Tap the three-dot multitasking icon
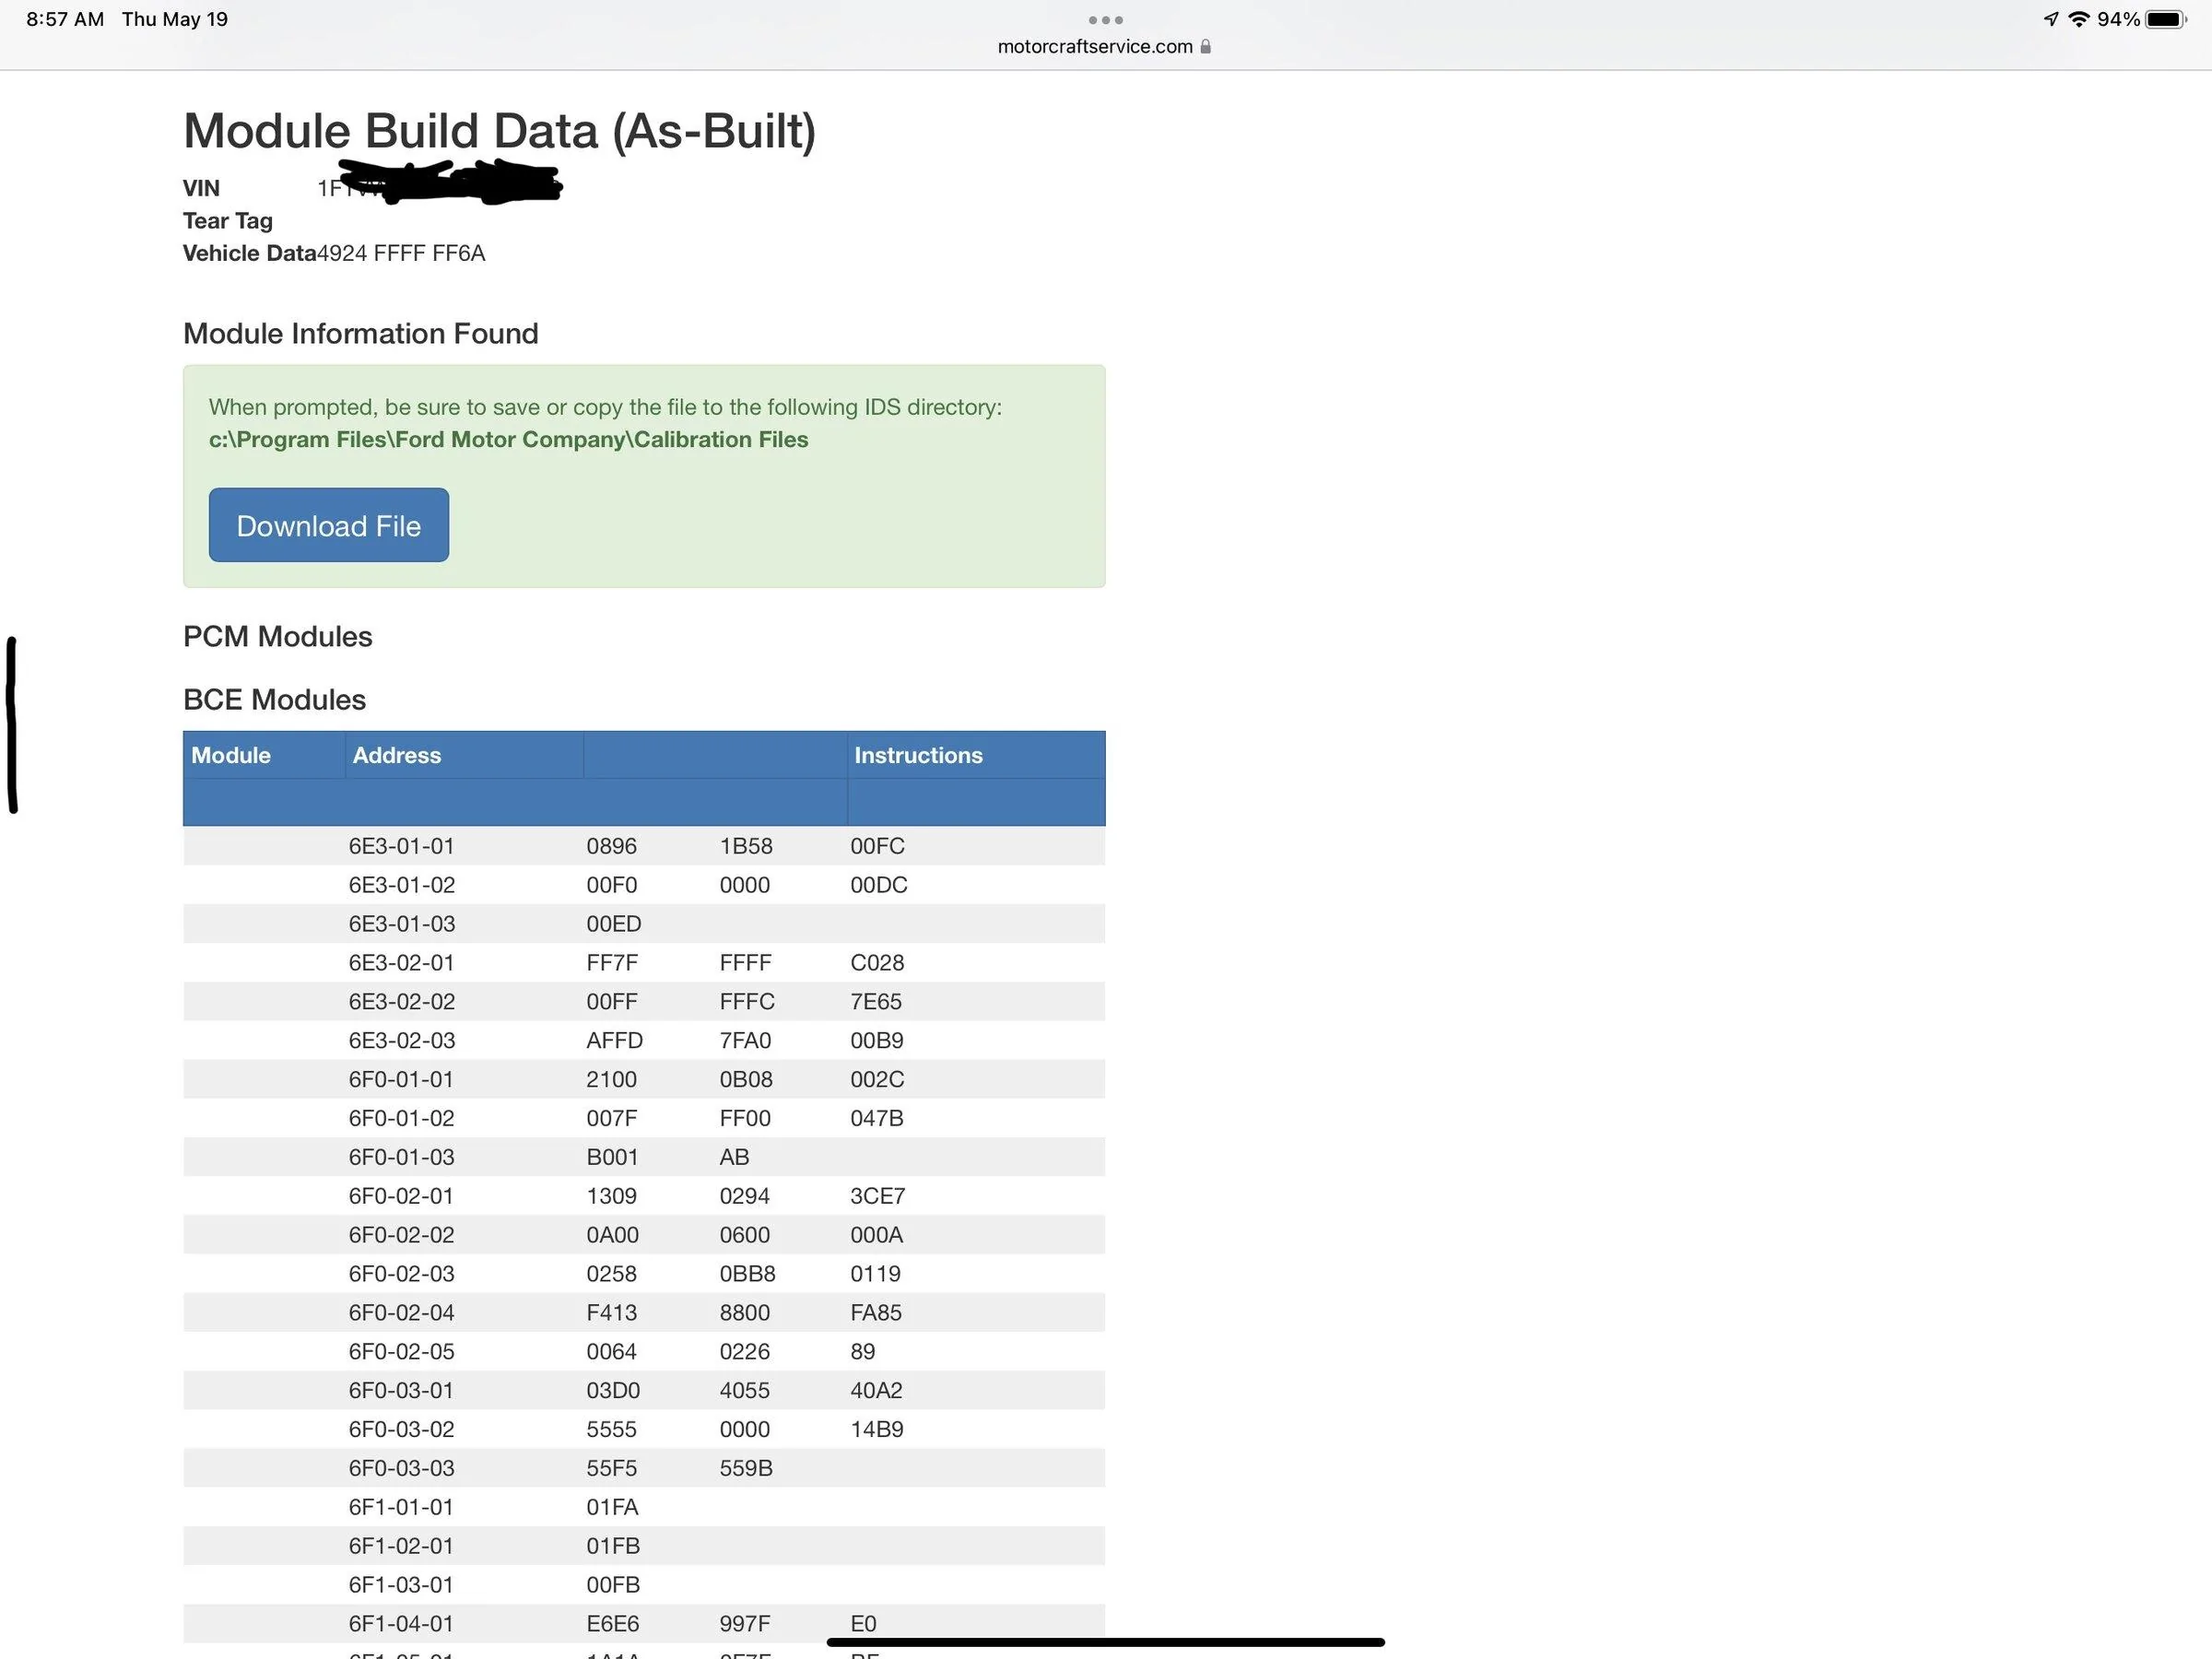 point(1105,20)
